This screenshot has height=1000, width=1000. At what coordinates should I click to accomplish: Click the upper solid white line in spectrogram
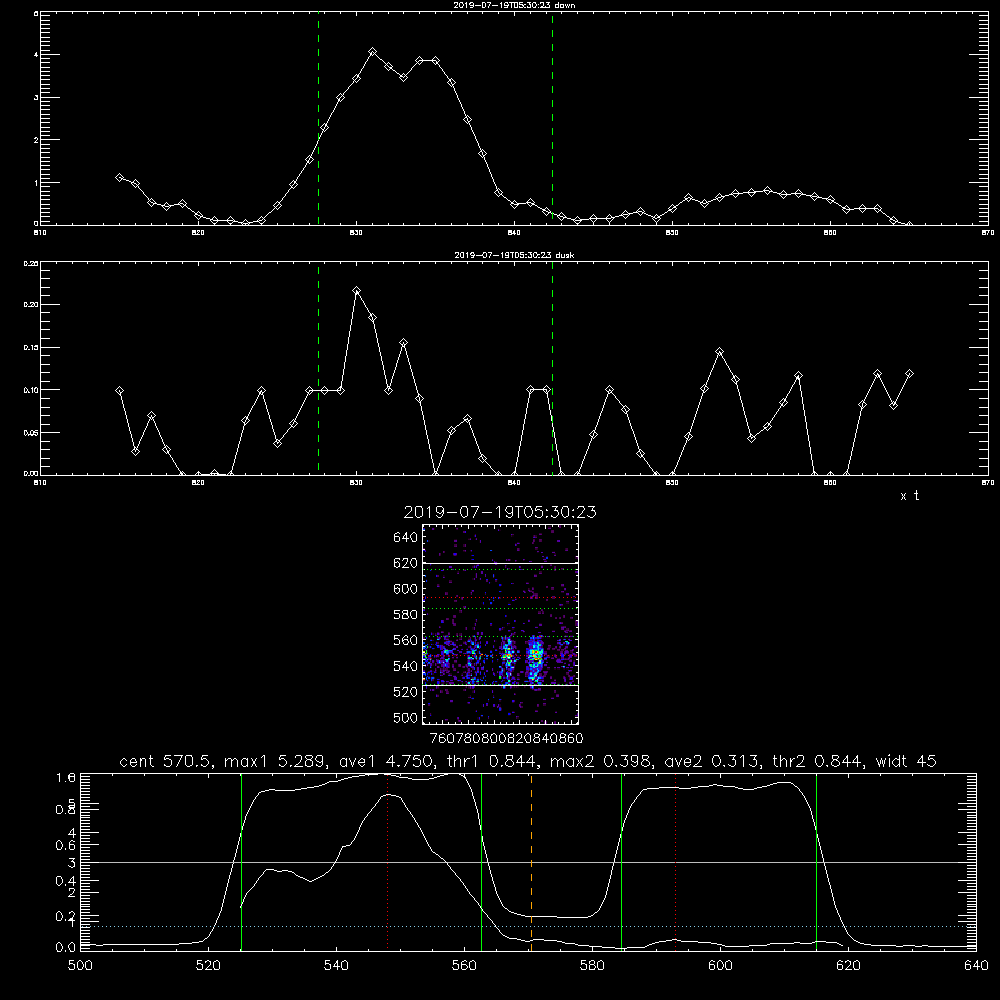pyautogui.click(x=501, y=563)
